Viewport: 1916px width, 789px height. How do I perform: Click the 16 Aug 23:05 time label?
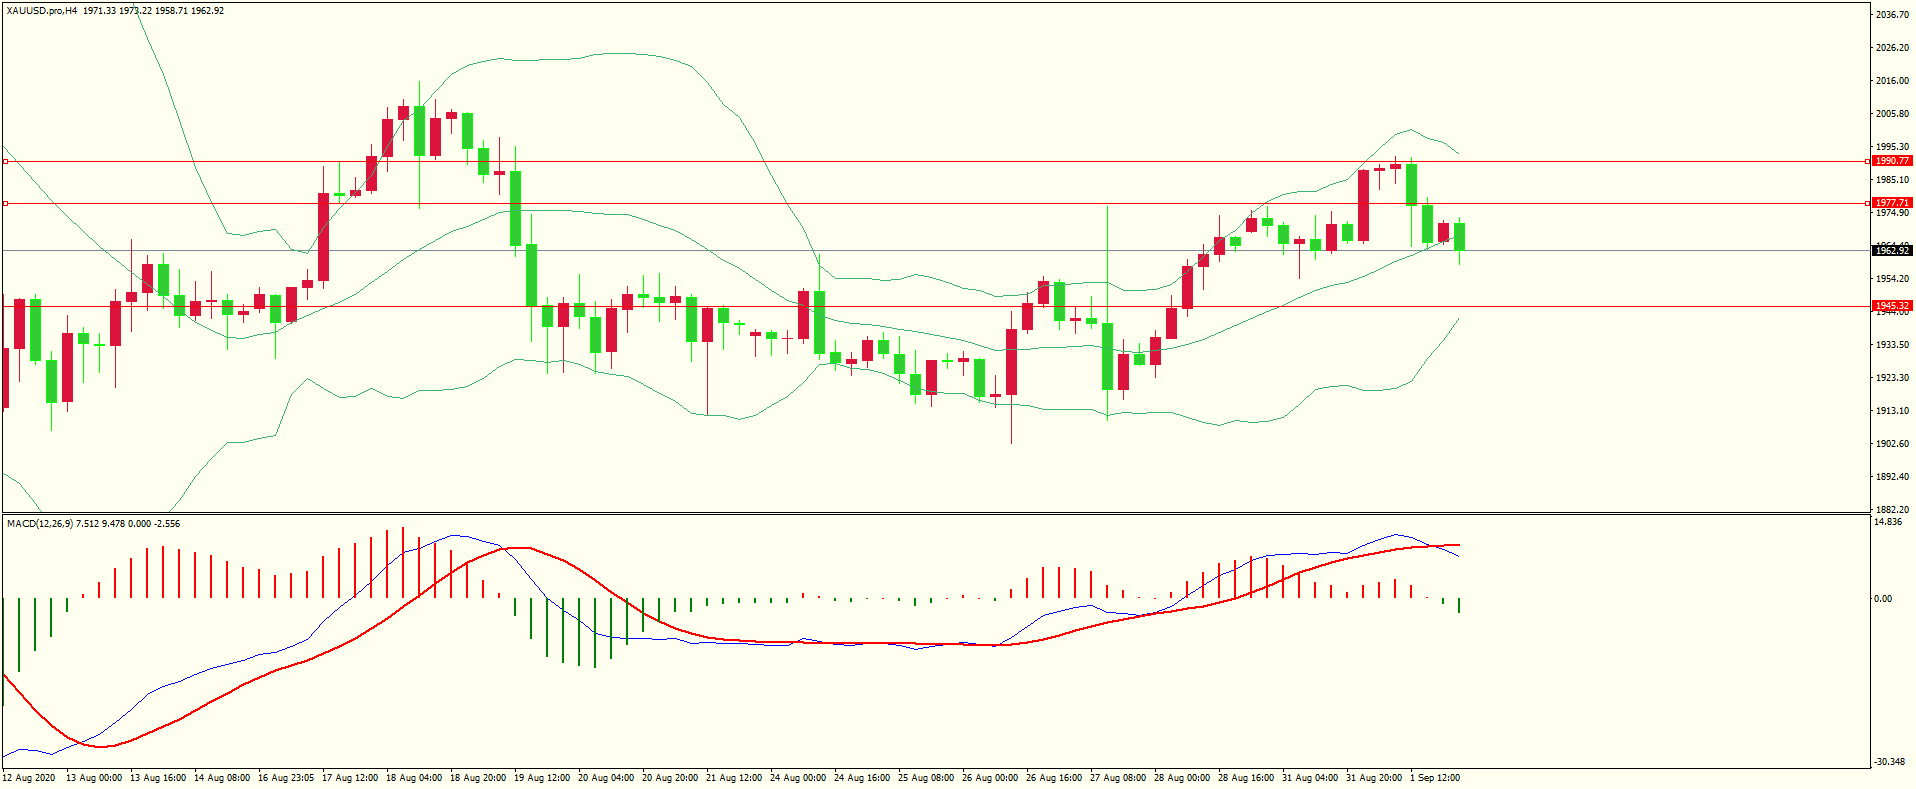(286, 778)
